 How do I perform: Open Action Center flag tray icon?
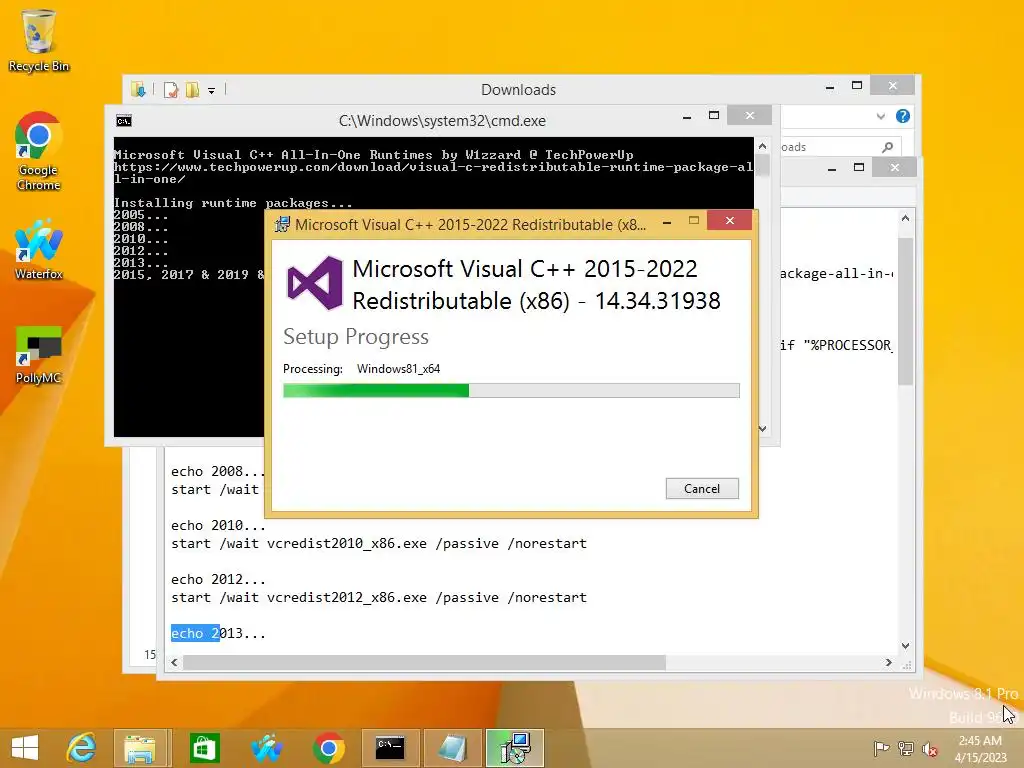point(881,748)
